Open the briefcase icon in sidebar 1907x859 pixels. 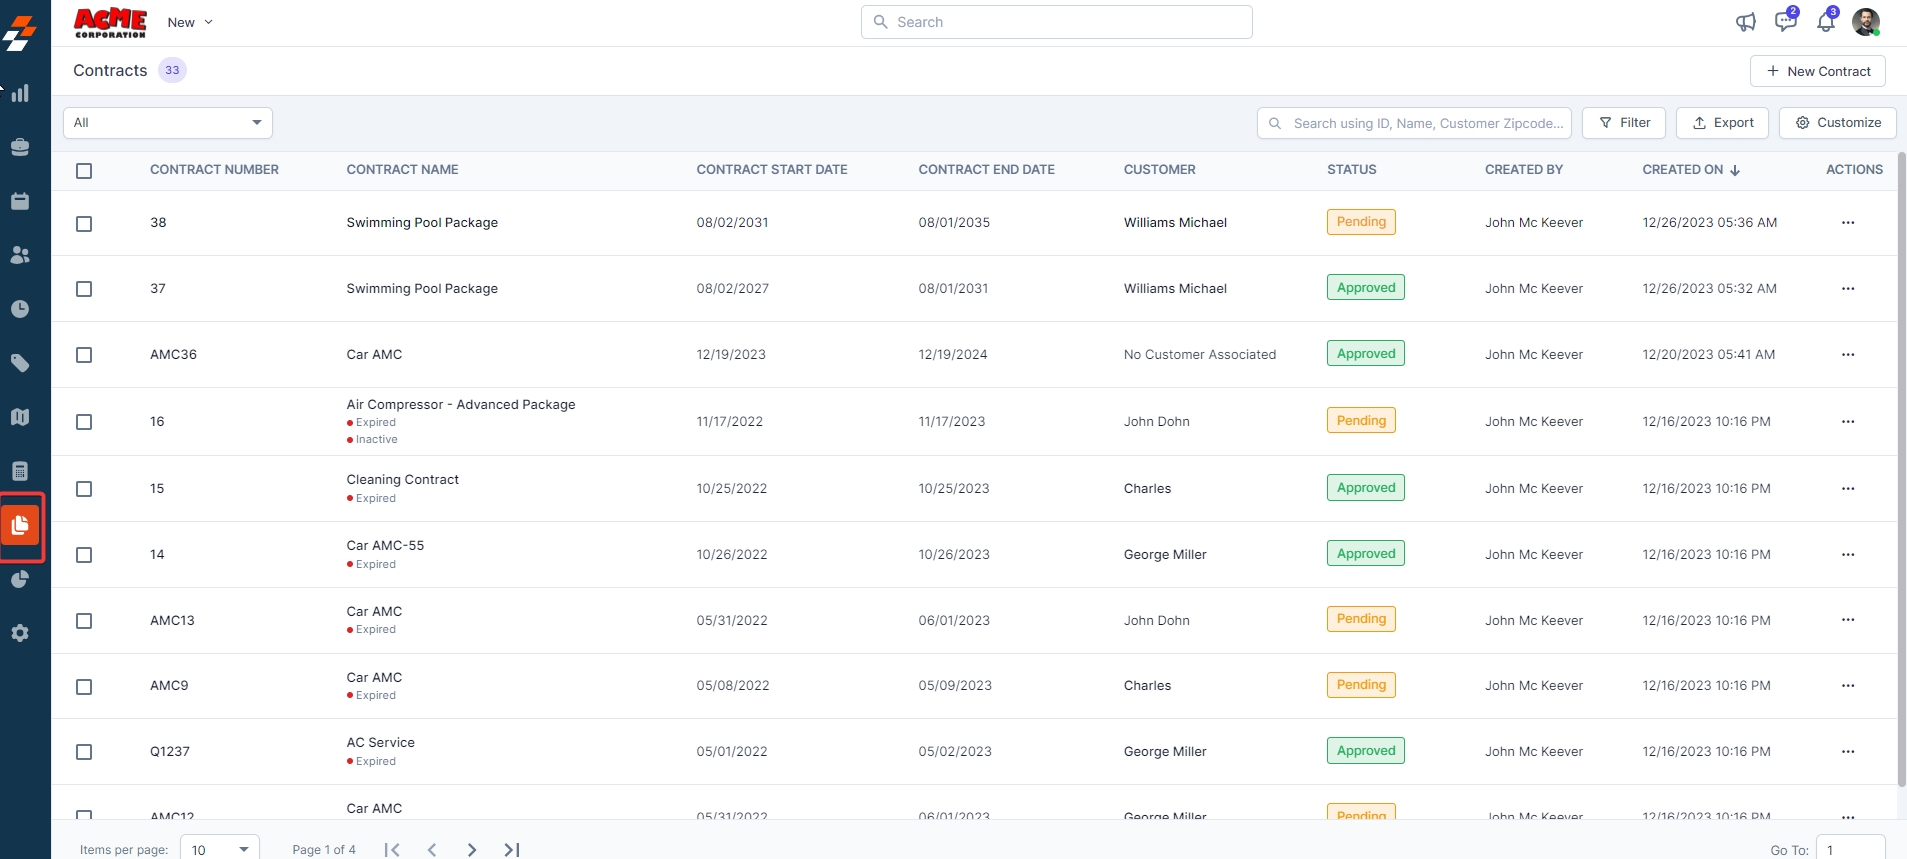(x=20, y=147)
